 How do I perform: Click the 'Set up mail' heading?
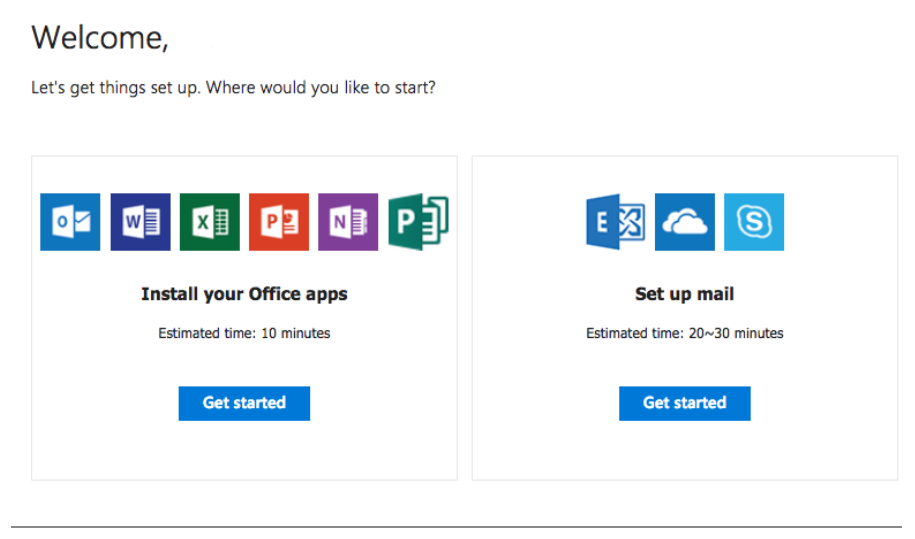tap(684, 294)
